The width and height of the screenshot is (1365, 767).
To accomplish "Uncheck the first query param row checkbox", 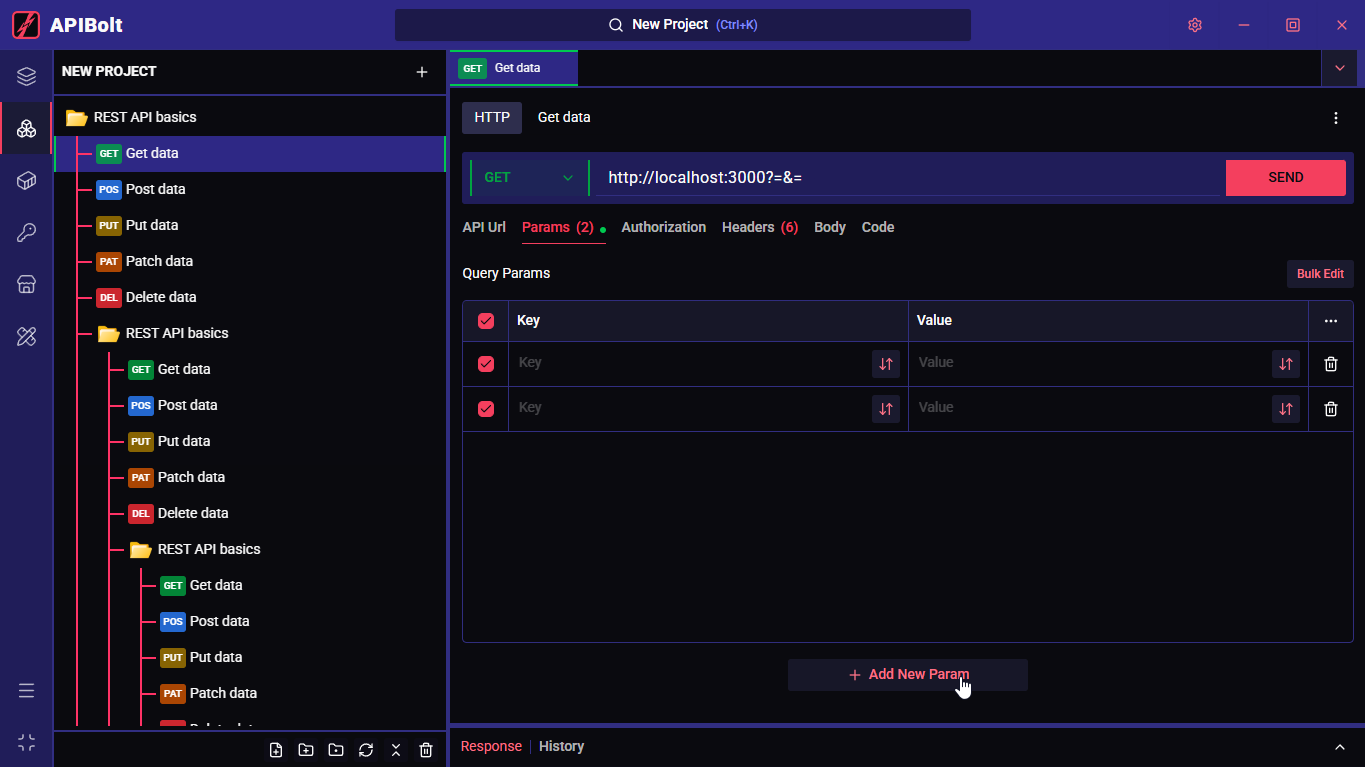I will tap(486, 364).
